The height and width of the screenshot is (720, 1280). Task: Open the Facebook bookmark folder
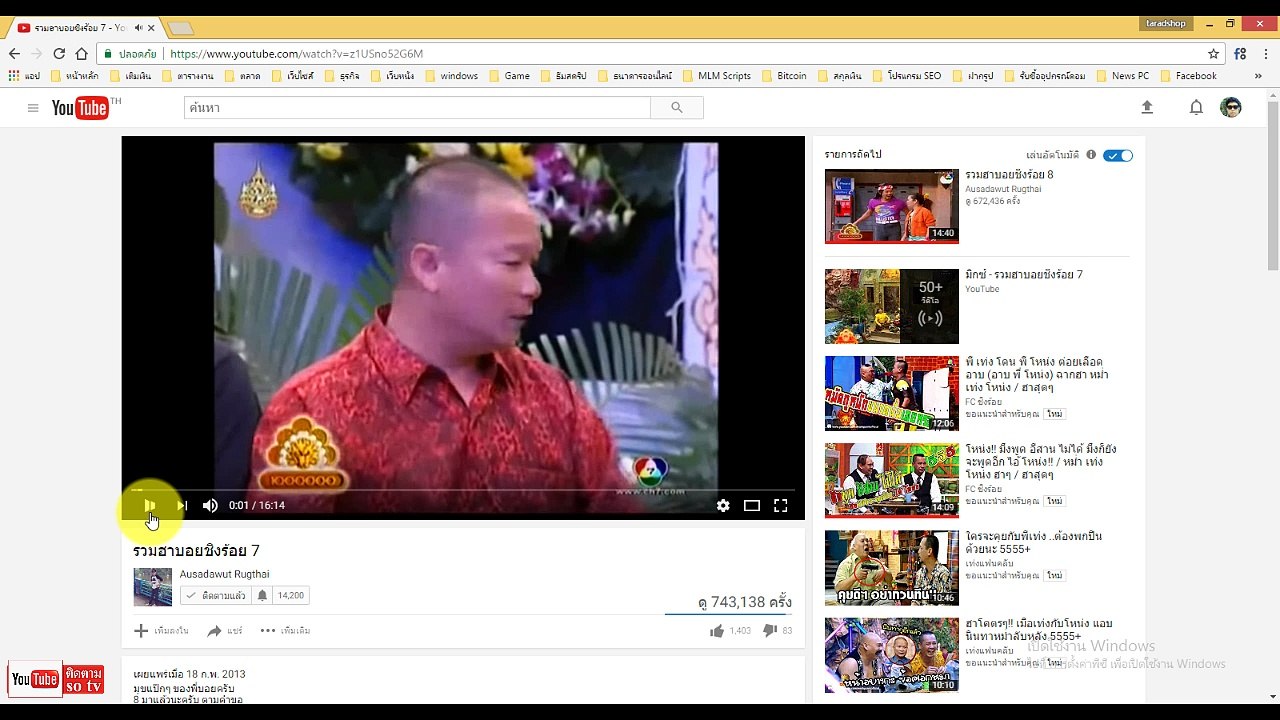click(x=1189, y=76)
